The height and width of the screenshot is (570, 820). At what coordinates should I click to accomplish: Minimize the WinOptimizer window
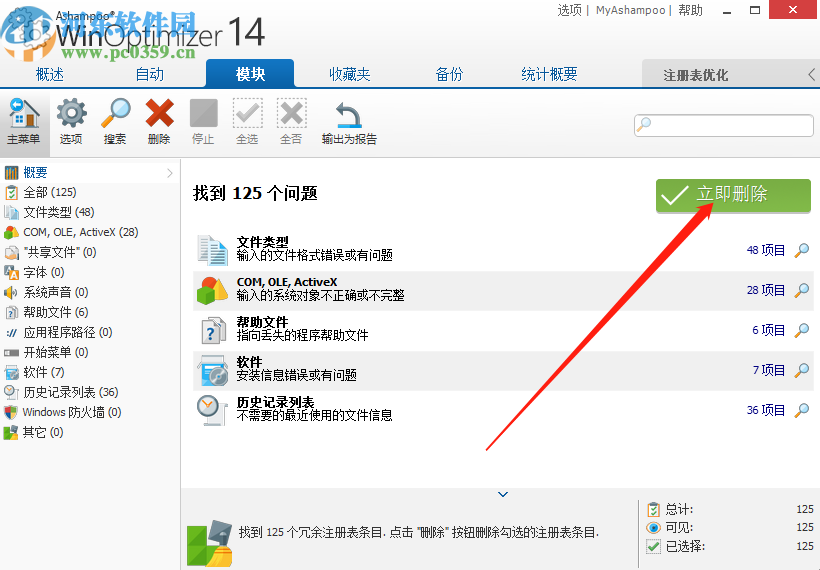[727, 10]
